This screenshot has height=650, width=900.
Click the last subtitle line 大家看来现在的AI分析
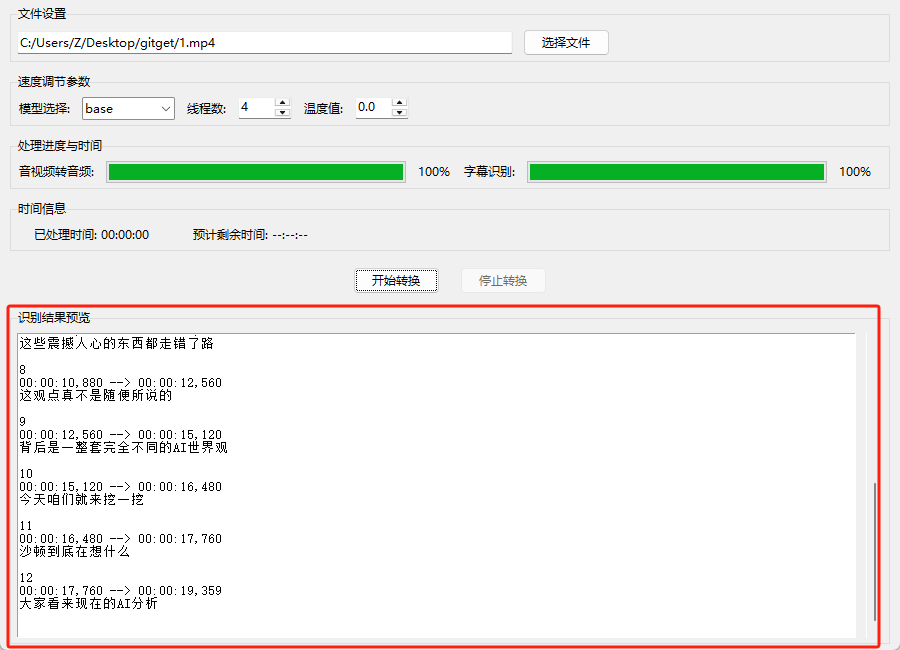click(88, 603)
